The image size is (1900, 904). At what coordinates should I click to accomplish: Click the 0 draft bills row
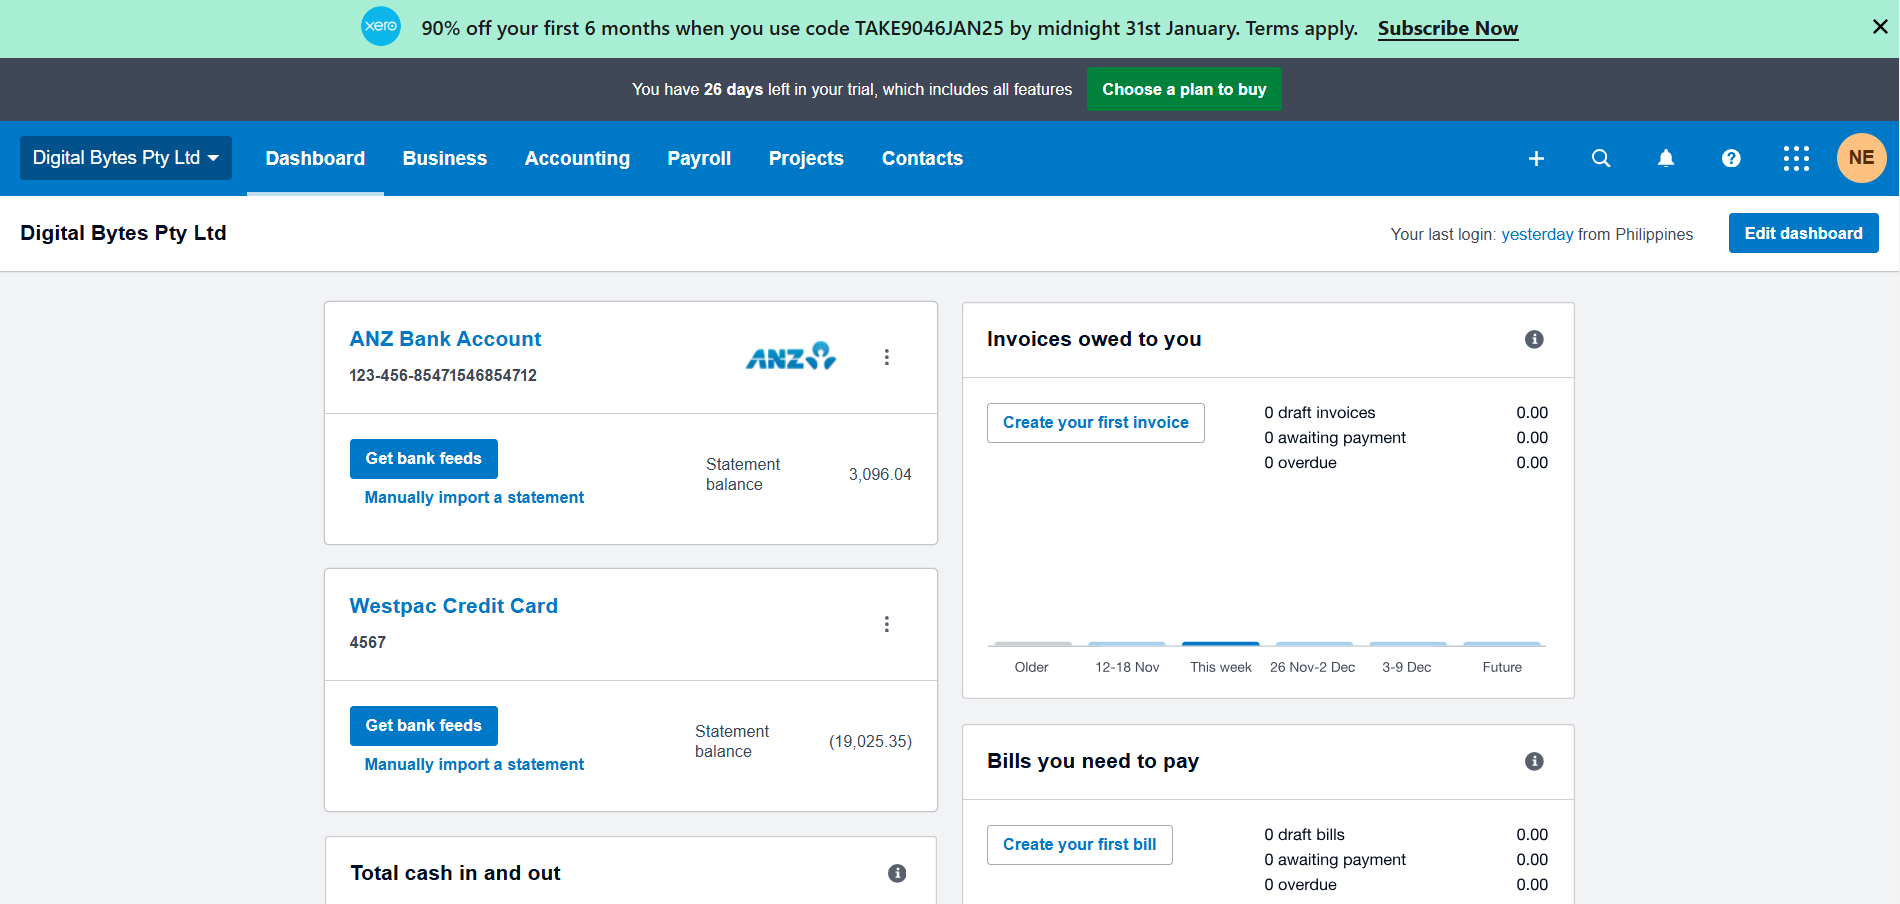coord(1406,834)
